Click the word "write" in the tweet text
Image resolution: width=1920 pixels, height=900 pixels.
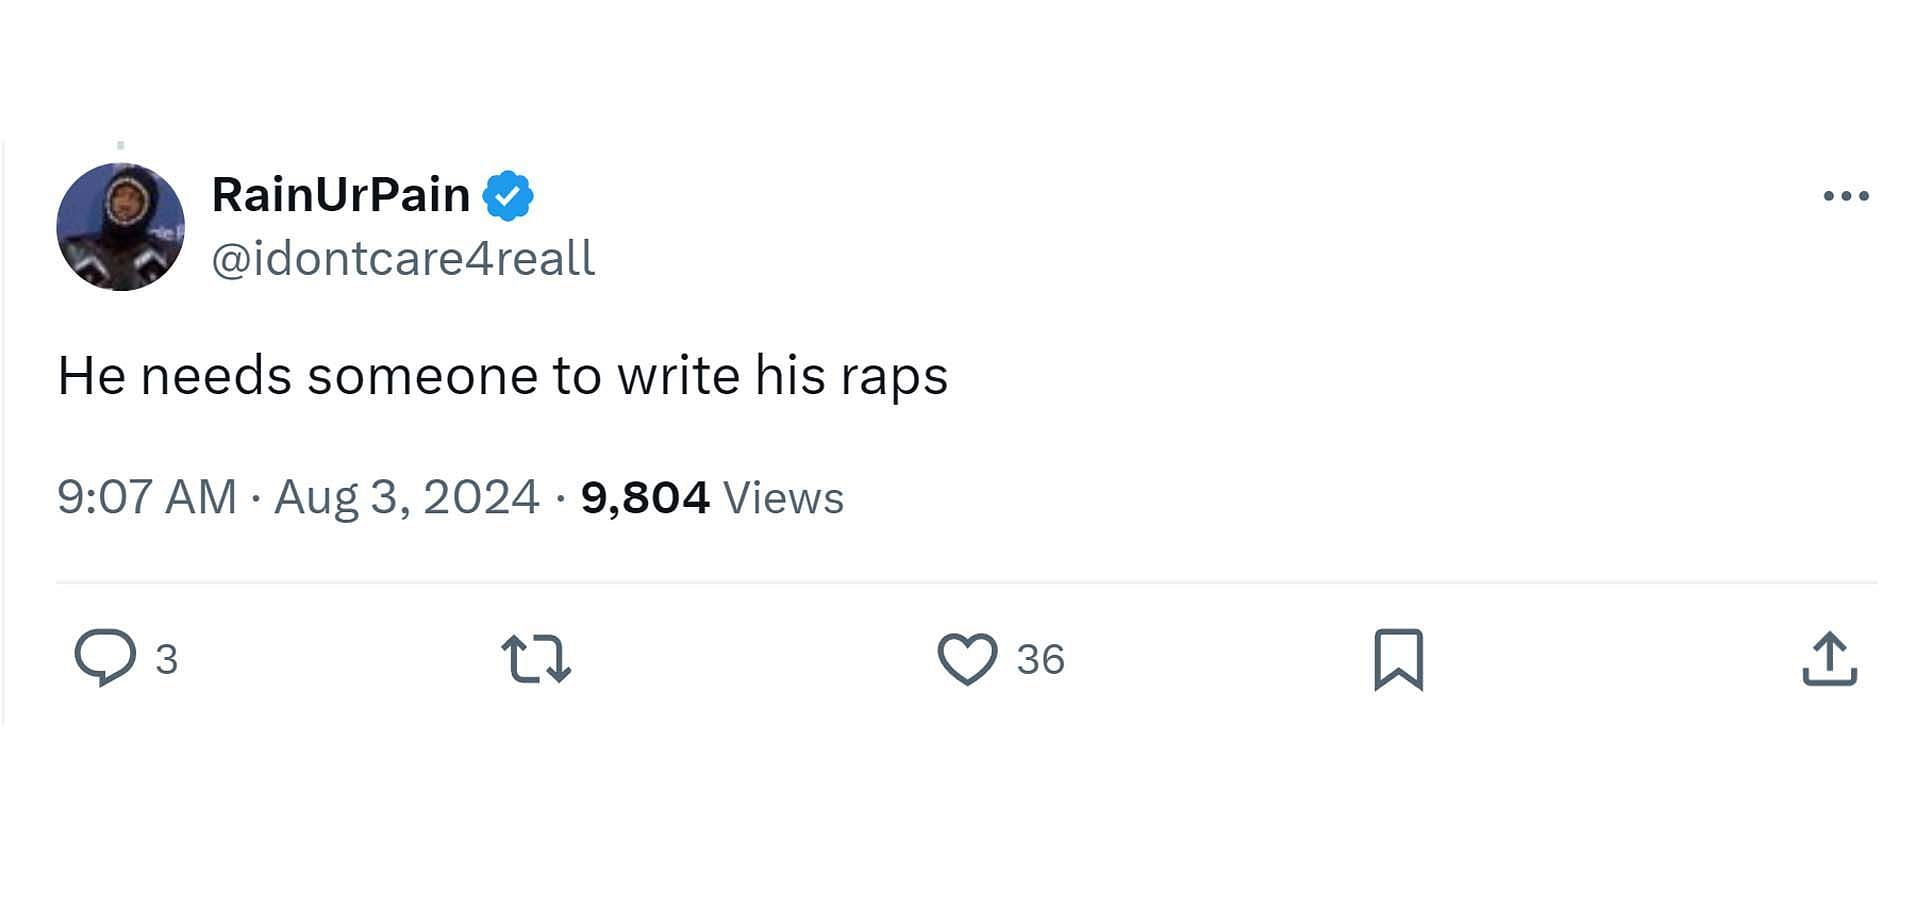[678, 377]
